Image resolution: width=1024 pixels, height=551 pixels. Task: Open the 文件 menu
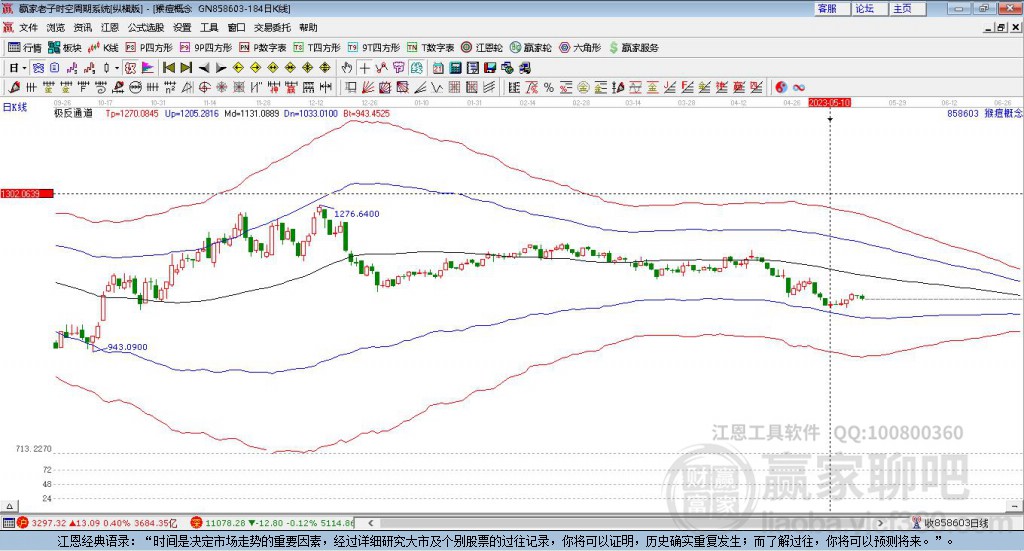(x=29, y=27)
